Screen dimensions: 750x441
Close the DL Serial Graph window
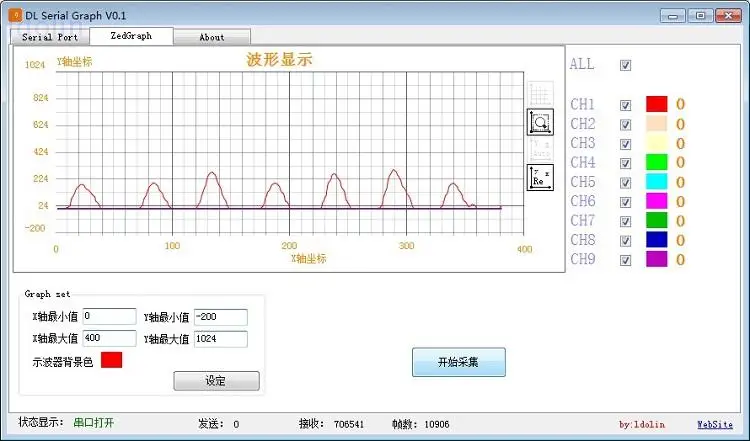coord(728,16)
